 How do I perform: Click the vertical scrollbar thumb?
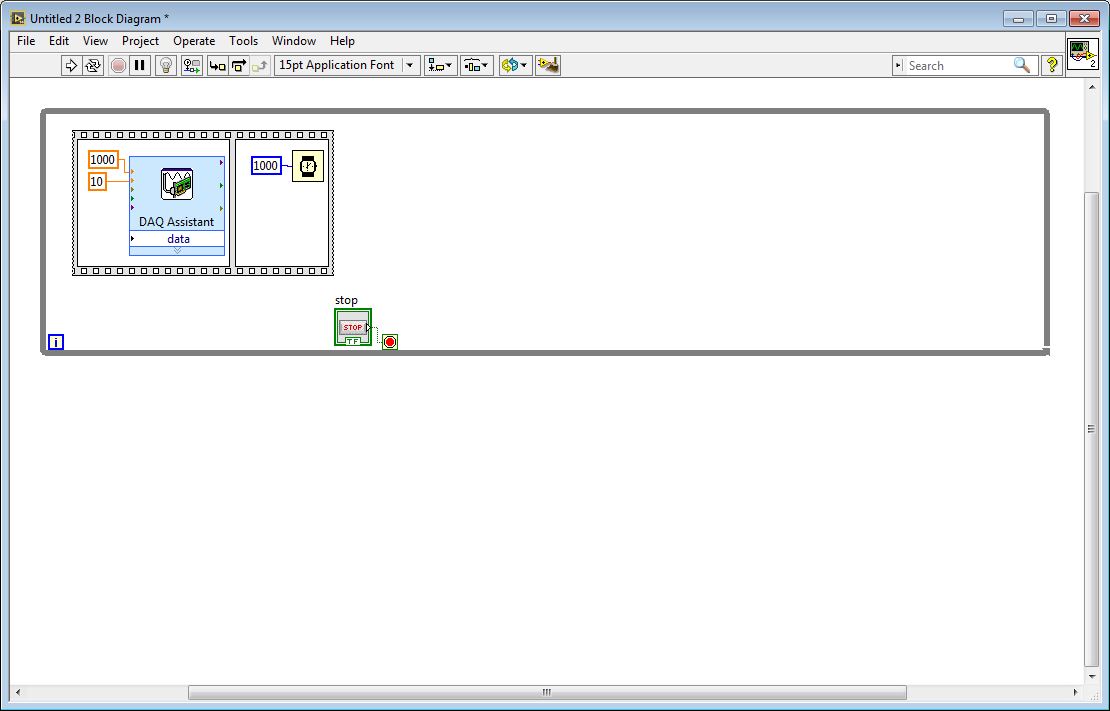[x=1091, y=428]
